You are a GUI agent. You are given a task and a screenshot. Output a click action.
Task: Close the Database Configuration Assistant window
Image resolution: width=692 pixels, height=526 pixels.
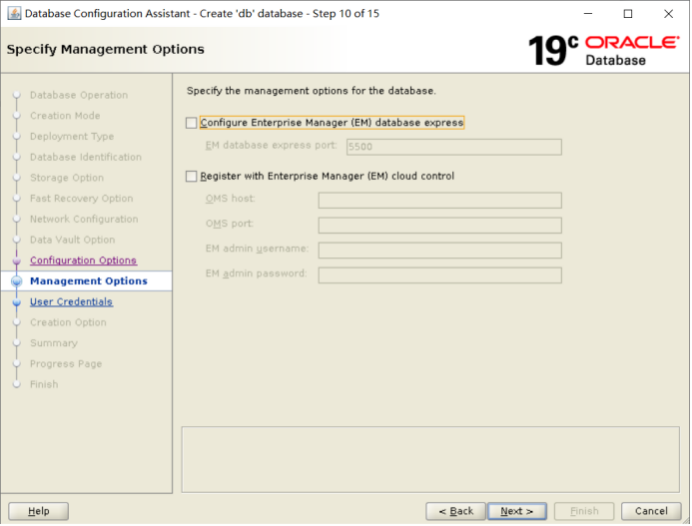tap(668, 14)
